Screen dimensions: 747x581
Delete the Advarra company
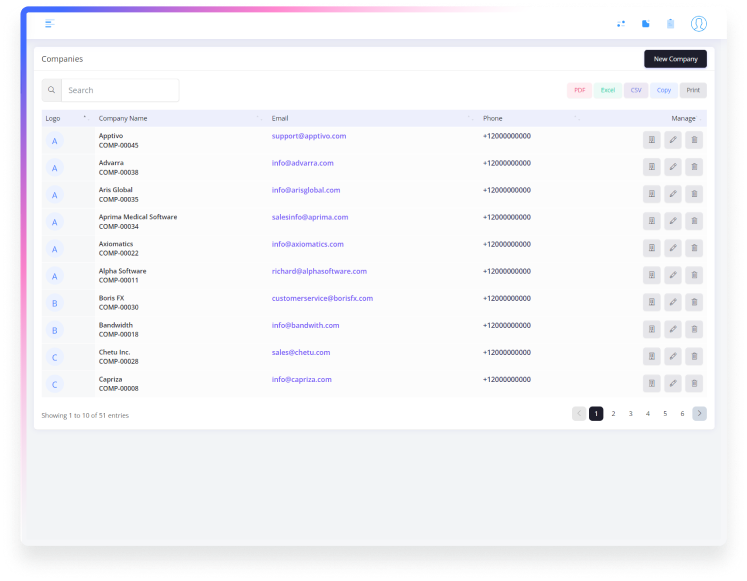(694, 167)
